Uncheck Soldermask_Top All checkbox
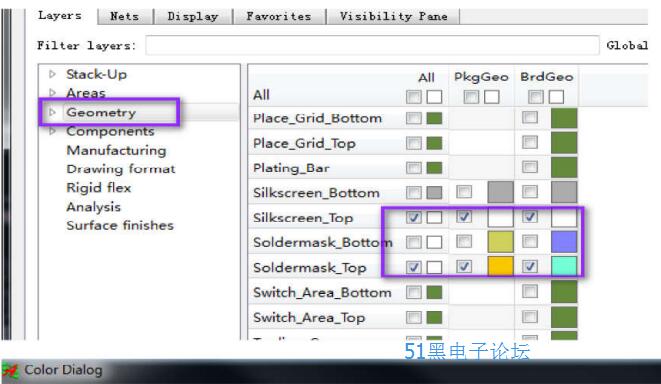The height and width of the screenshot is (384, 661). pyautogui.click(x=414, y=267)
